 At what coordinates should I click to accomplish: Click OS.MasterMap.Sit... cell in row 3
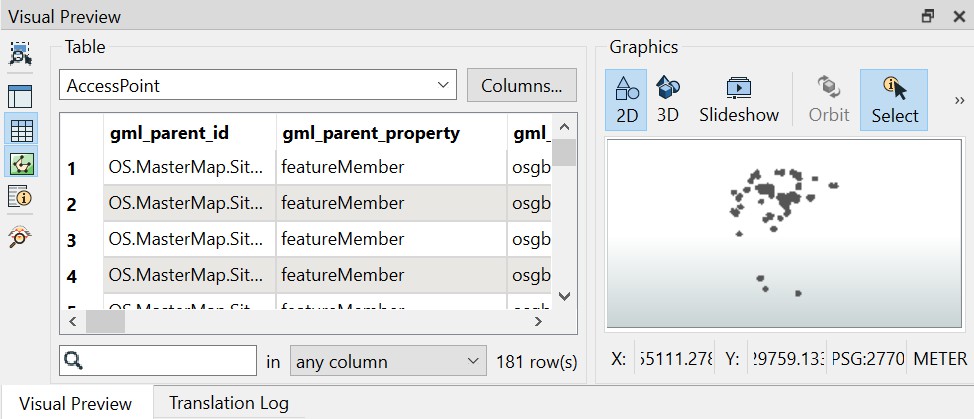[x=189, y=239]
